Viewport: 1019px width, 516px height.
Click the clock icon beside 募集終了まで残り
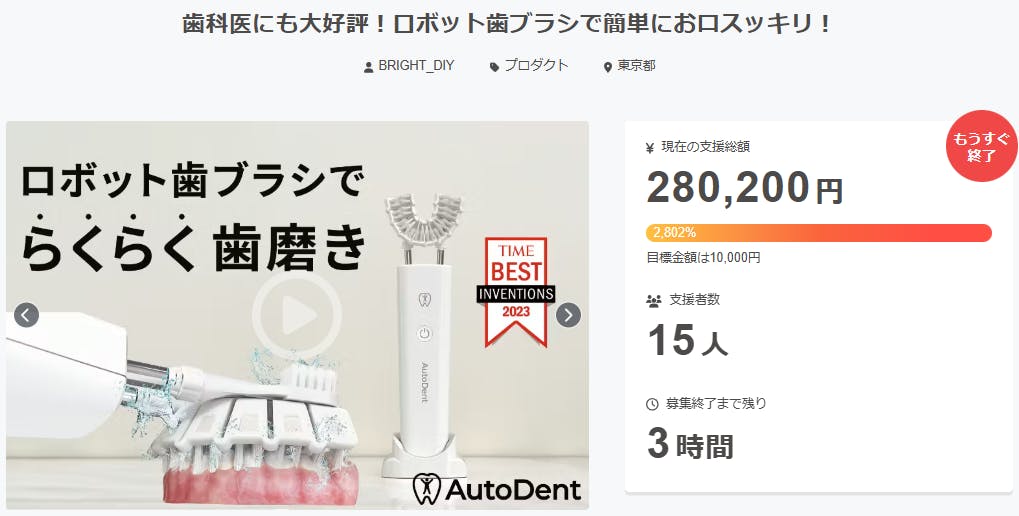coord(652,404)
